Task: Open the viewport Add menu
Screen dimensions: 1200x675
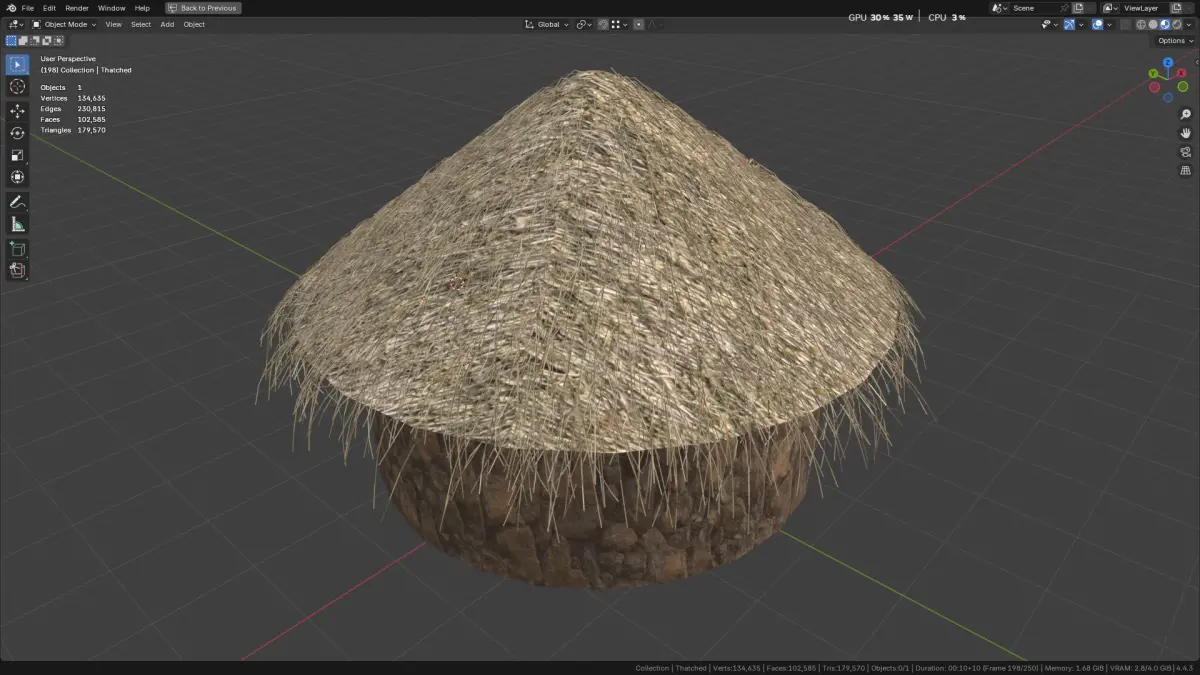Action: [x=167, y=24]
